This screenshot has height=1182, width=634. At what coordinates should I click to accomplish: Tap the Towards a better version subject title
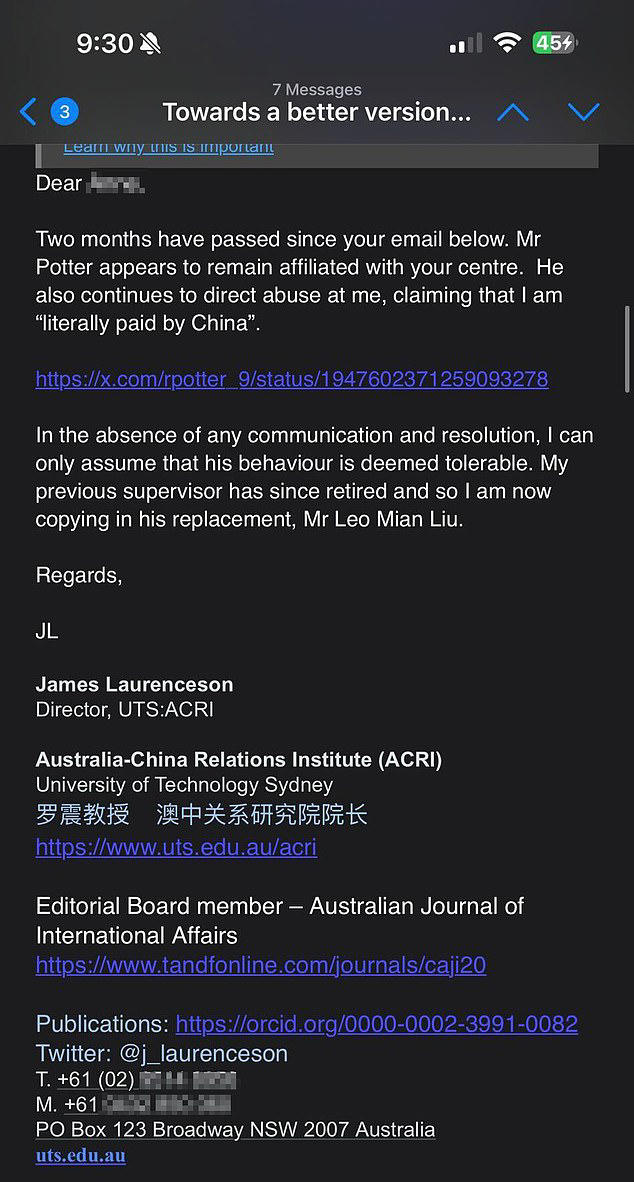317,112
